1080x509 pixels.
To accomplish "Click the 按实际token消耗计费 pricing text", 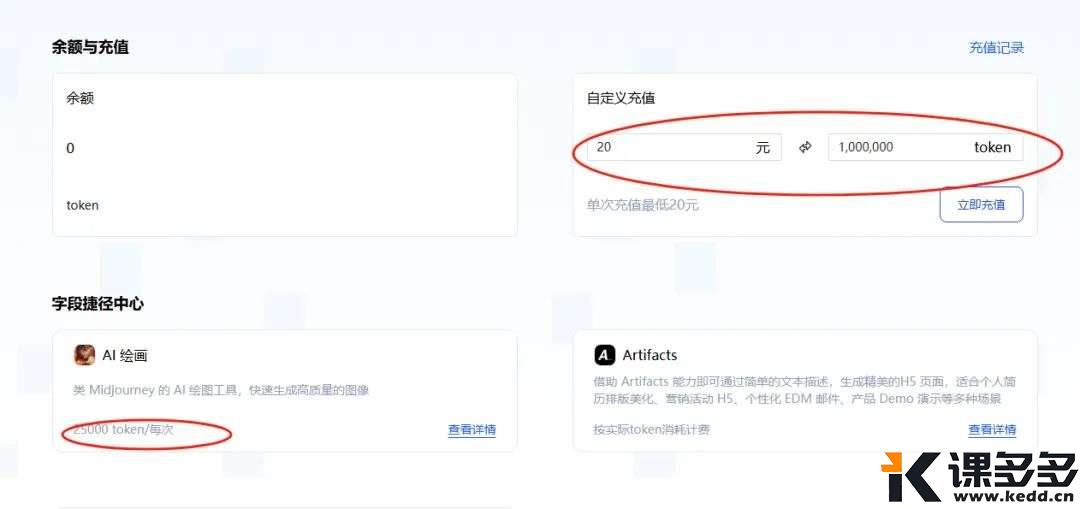I will 652,430.
